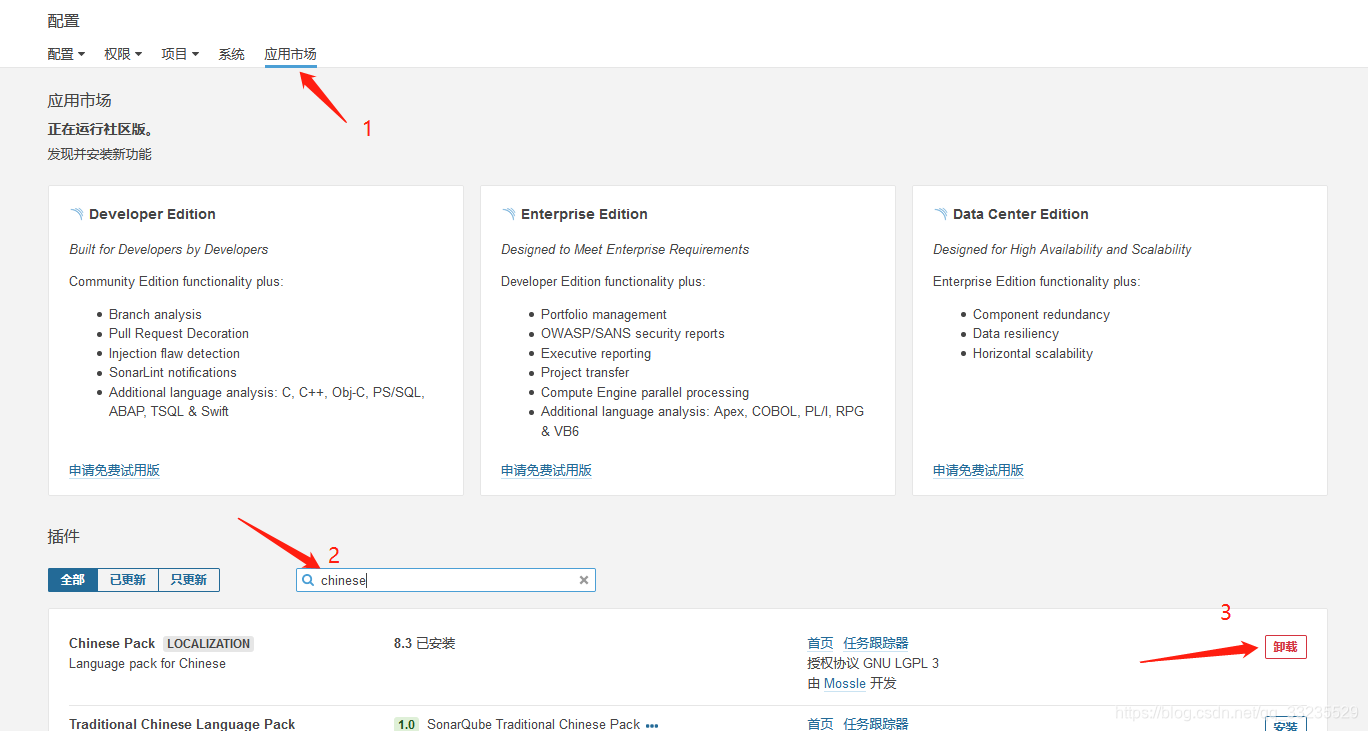The width and height of the screenshot is (1368, 731).
Task: Uninstall the Chinese Pack plugin
Action: 1286,647
